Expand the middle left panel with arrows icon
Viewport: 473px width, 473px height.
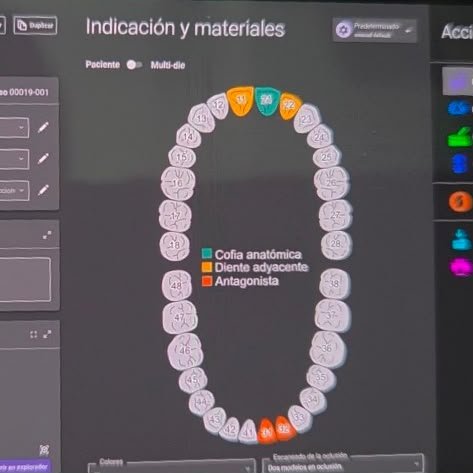(x=47, y=235)
